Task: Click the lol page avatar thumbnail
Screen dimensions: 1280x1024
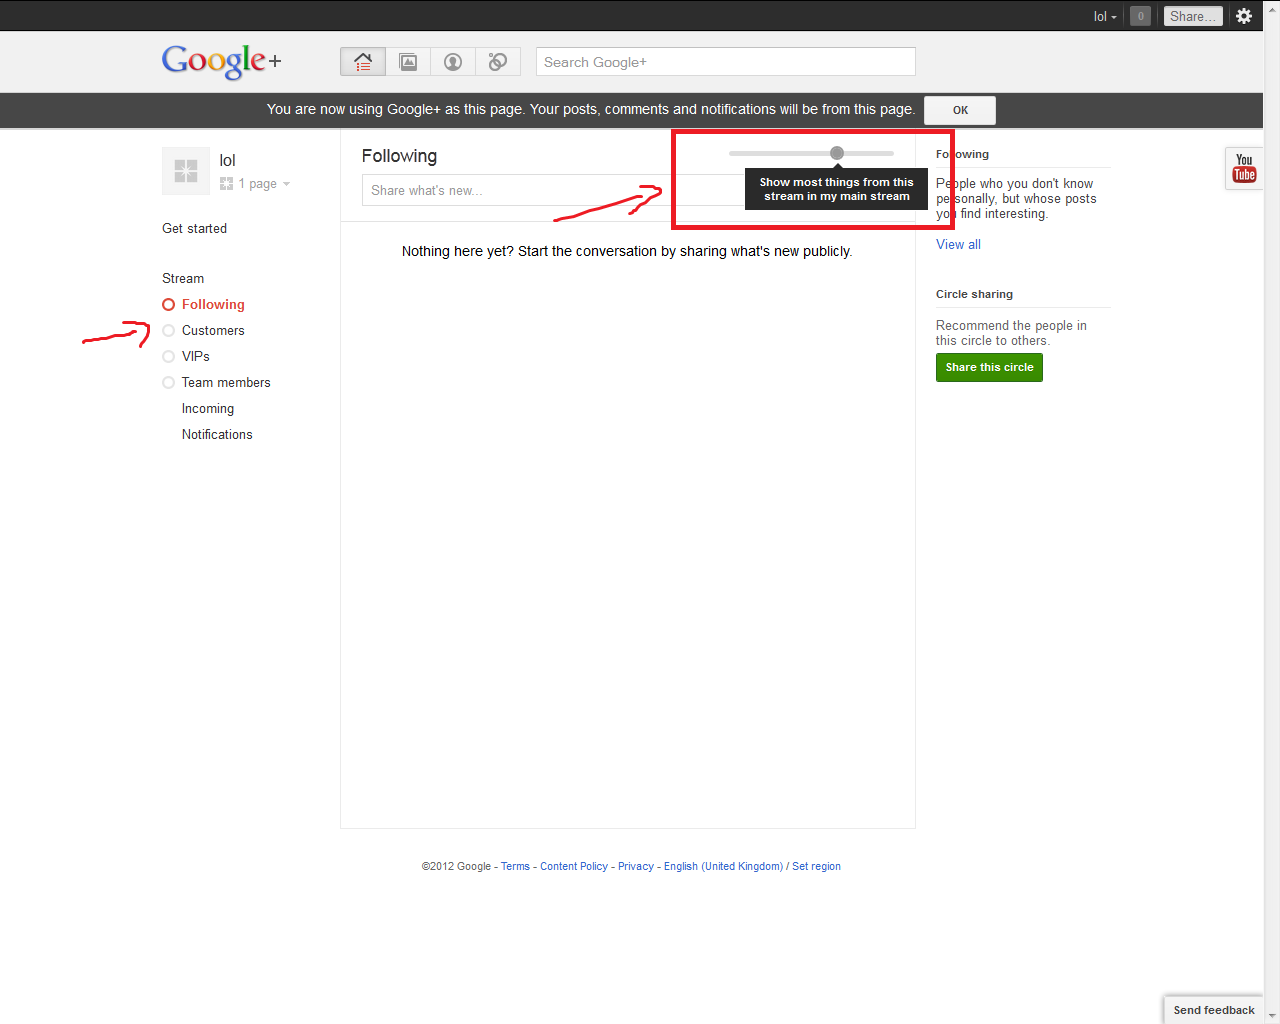Action: [186, 170]
